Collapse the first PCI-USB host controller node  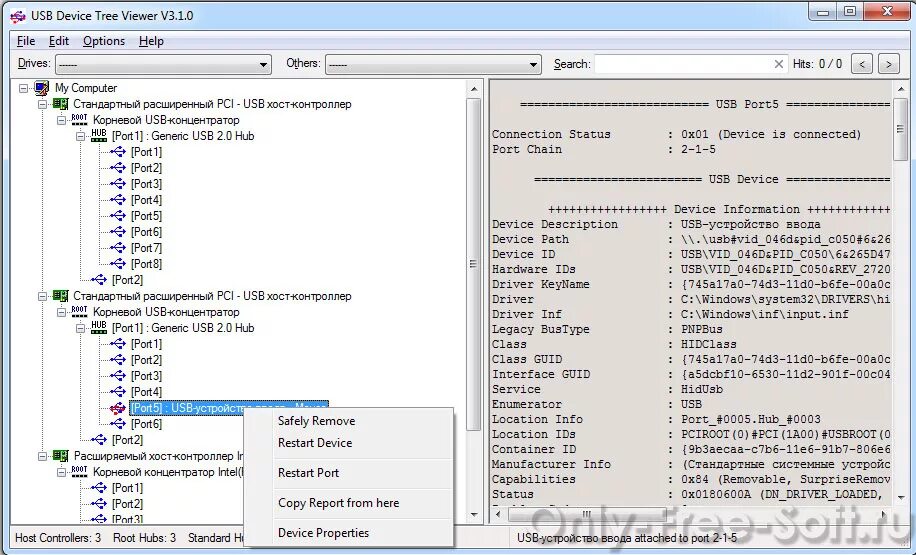42,104
